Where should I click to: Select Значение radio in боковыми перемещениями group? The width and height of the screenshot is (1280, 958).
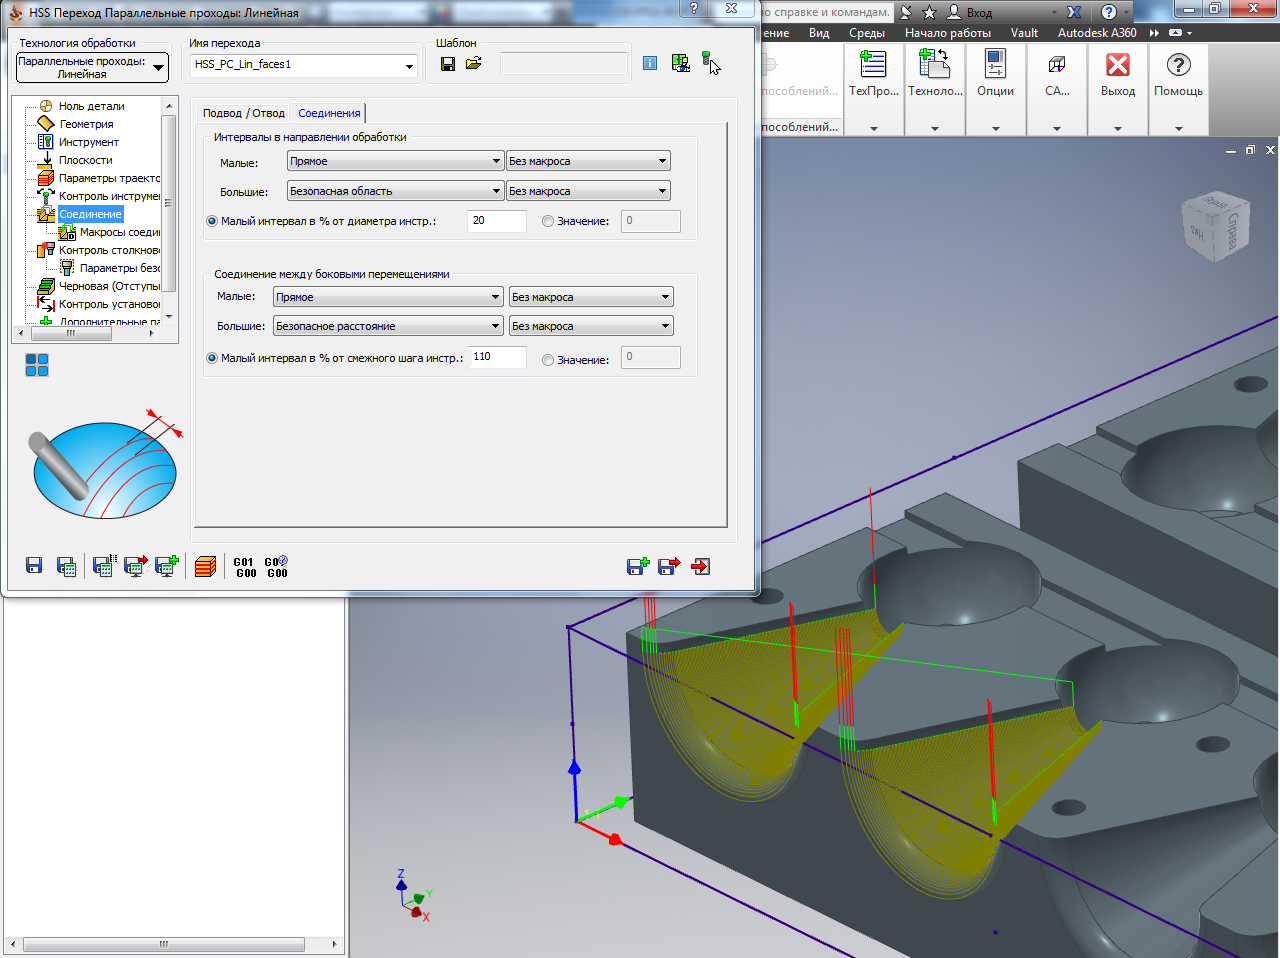pos(548,360)
